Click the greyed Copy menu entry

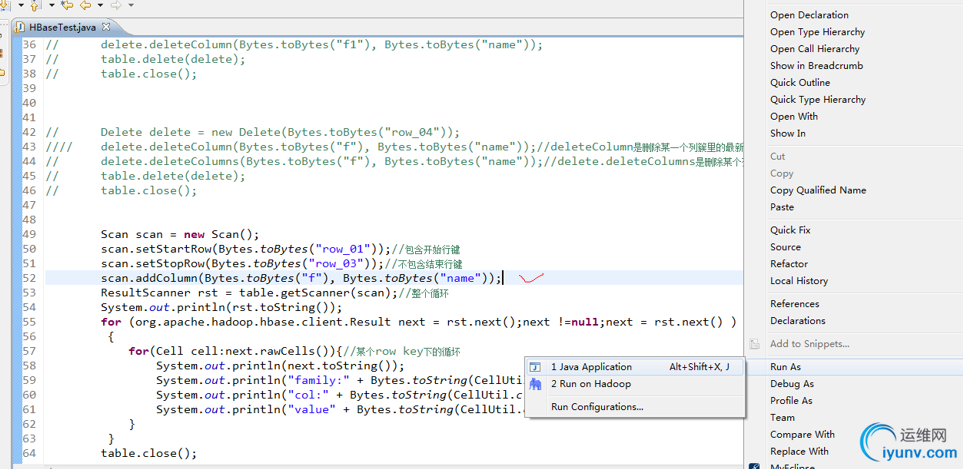click(782, 174)
